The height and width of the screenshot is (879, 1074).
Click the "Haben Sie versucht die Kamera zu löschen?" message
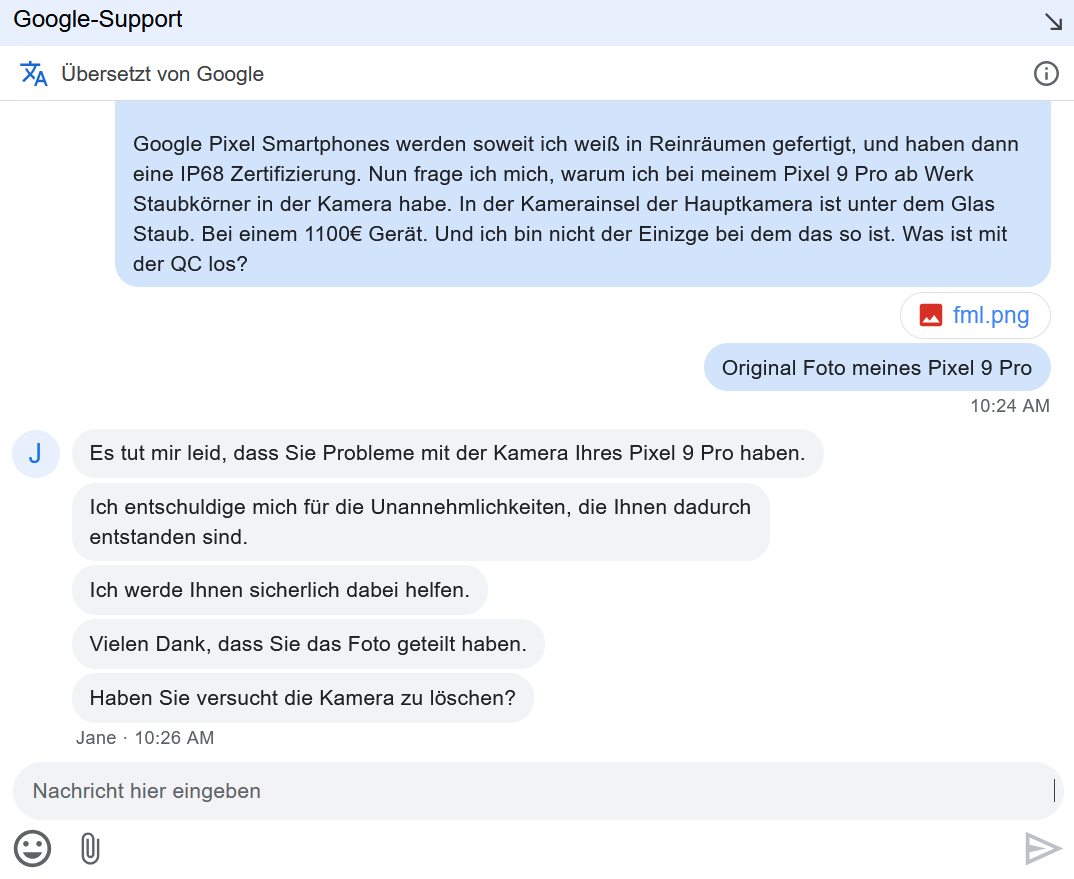coord(302,698)
